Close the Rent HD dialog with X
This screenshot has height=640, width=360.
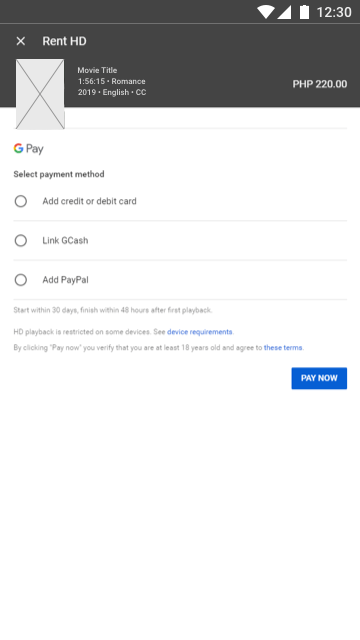[x=20, y=41]
